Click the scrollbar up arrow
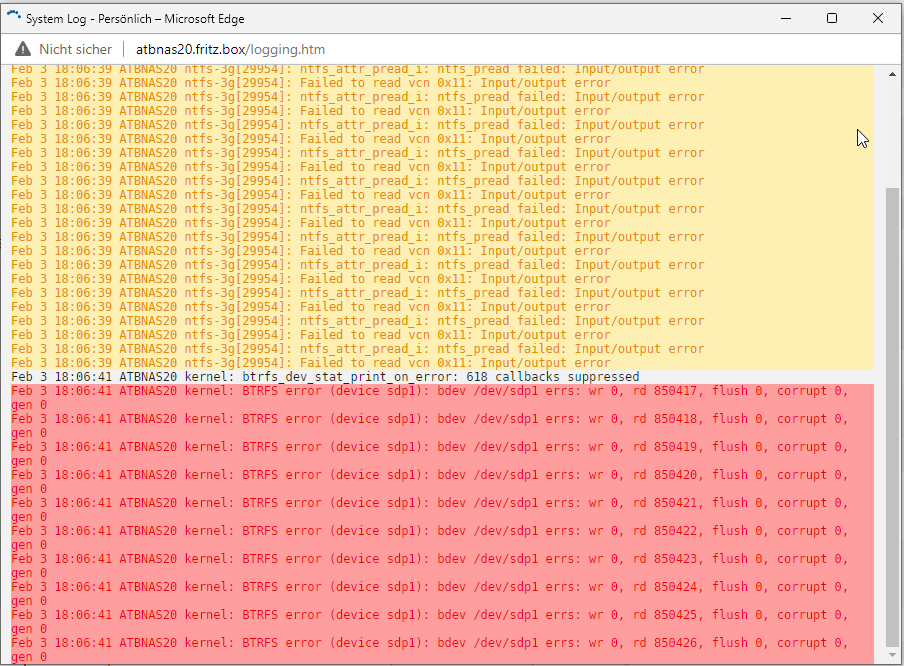This screenshot has width=904, height=666. (x=892, y=74)
